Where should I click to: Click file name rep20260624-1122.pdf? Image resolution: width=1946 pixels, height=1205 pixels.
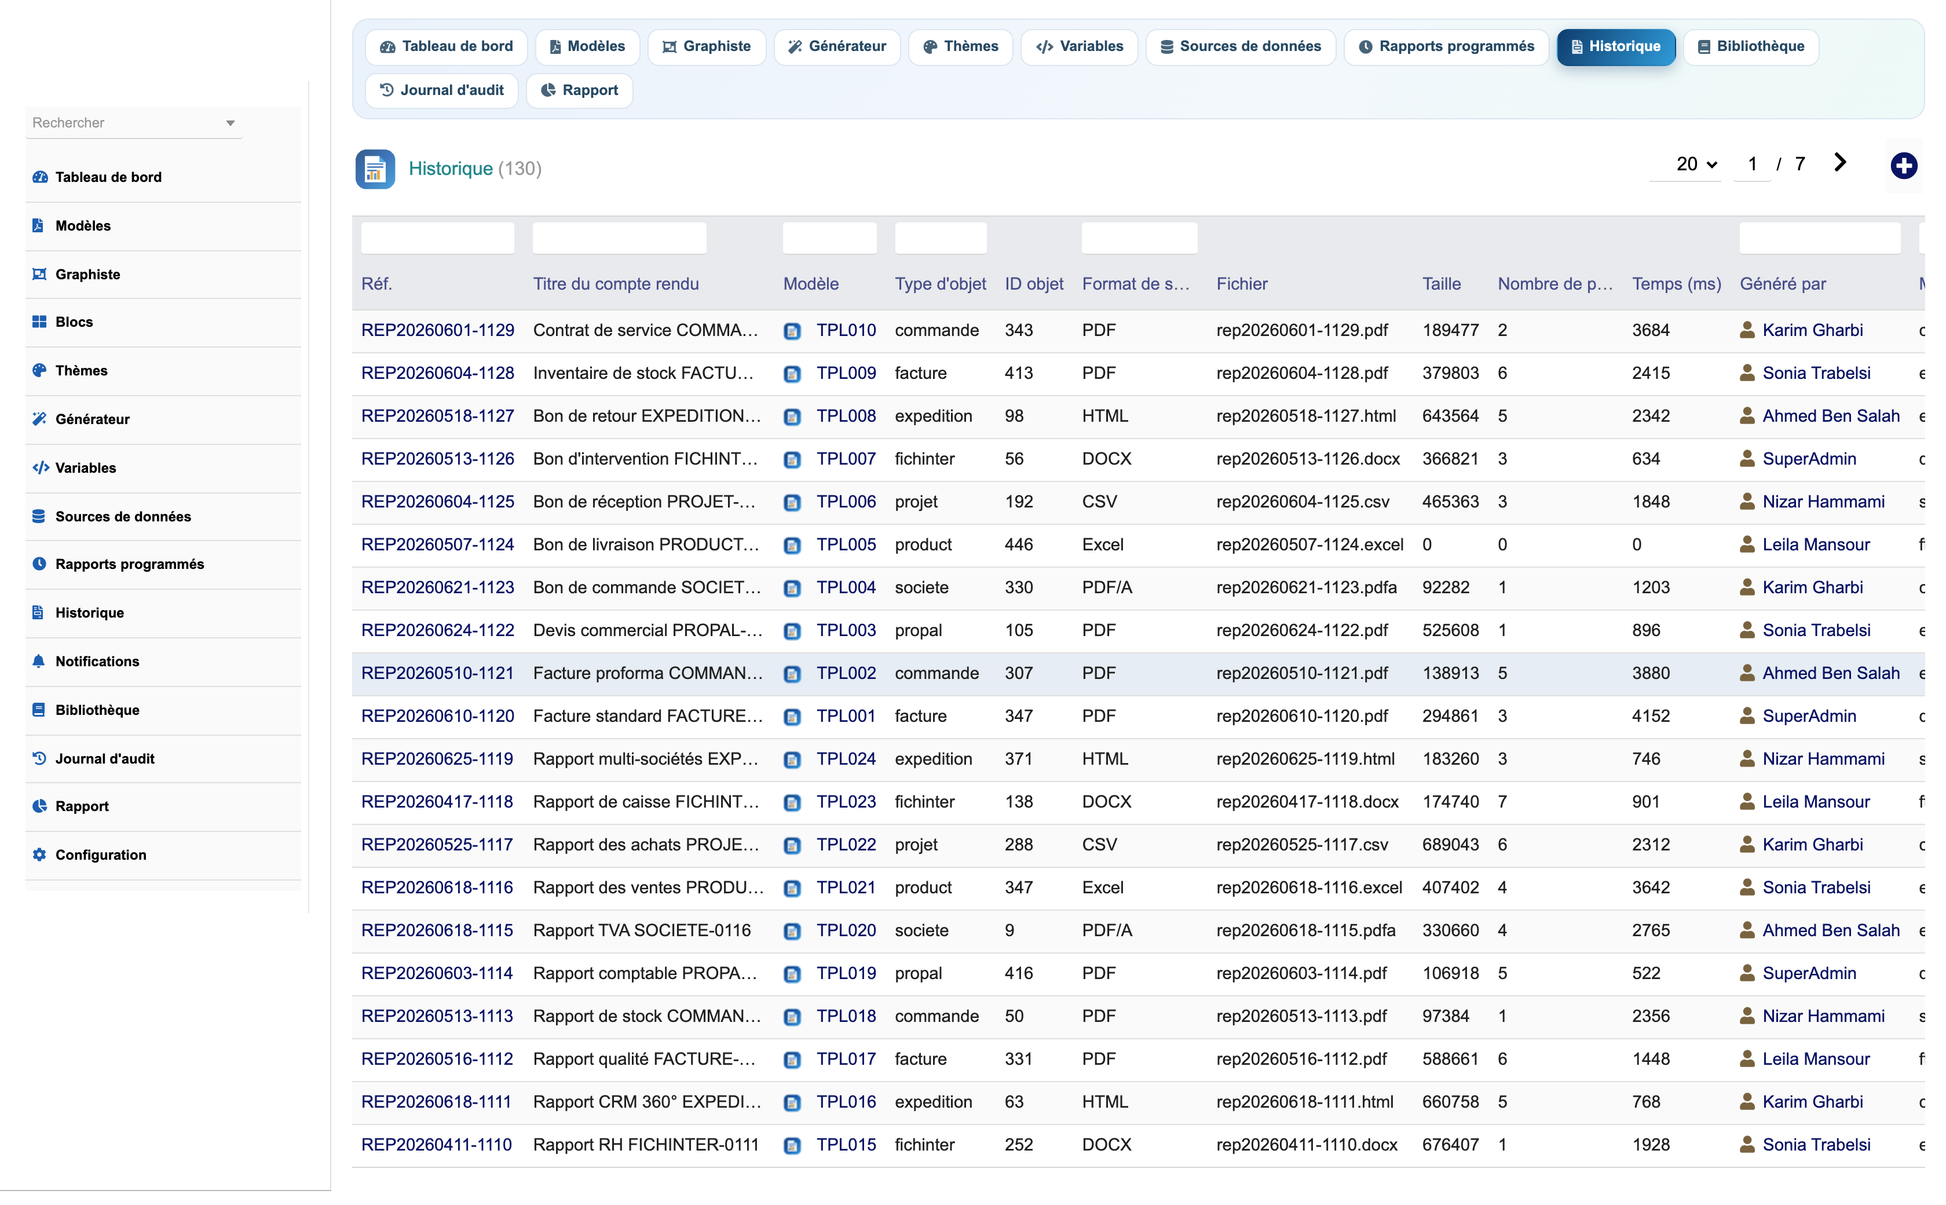click(1302, 631)
